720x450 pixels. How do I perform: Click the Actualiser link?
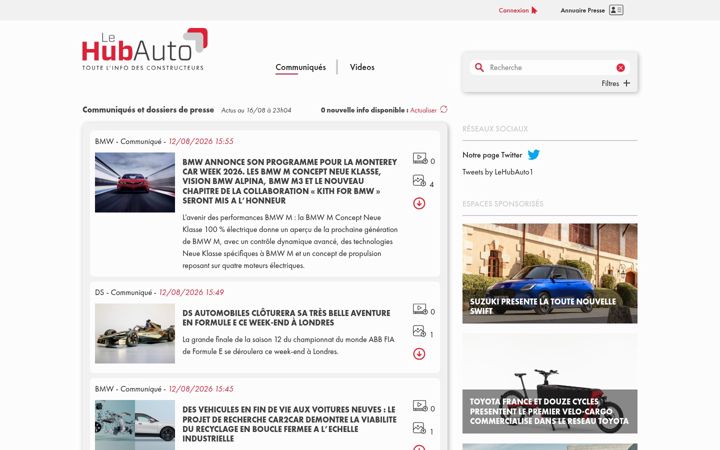tap(423, 110)
